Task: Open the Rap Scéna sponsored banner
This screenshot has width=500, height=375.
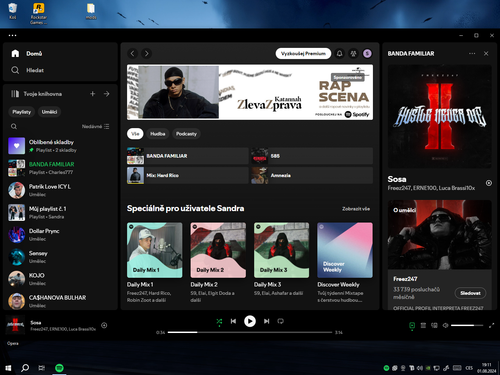Action: [250, 92]
